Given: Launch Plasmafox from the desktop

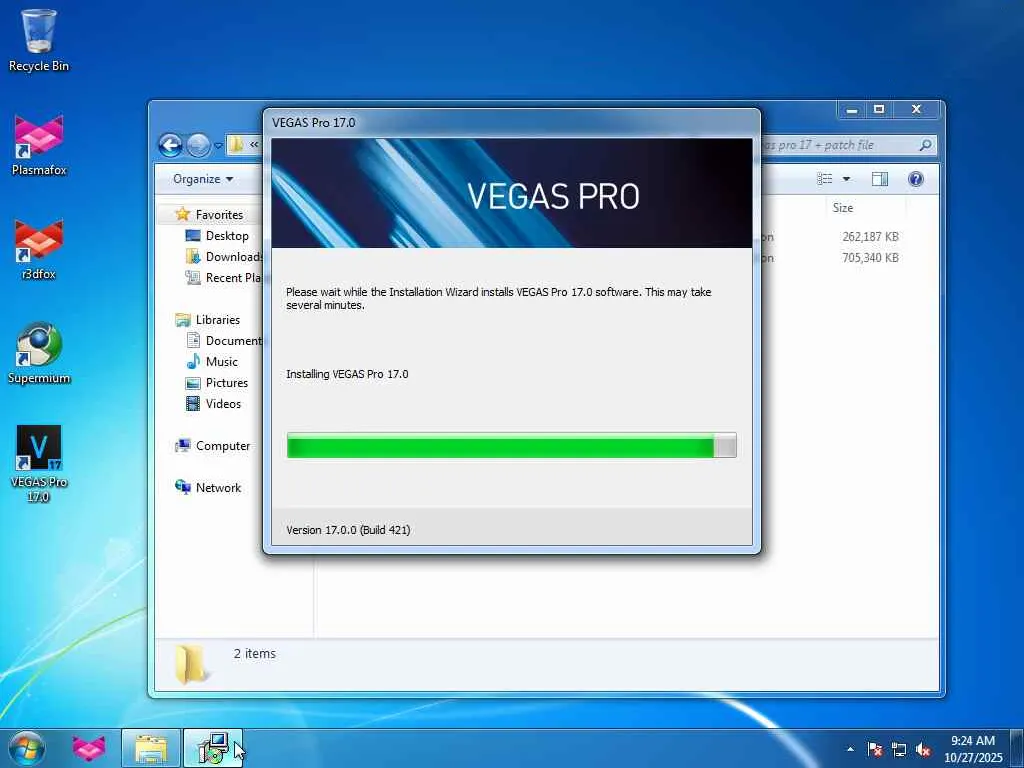Looking at the screenshot, I should (x=39, y=145).
